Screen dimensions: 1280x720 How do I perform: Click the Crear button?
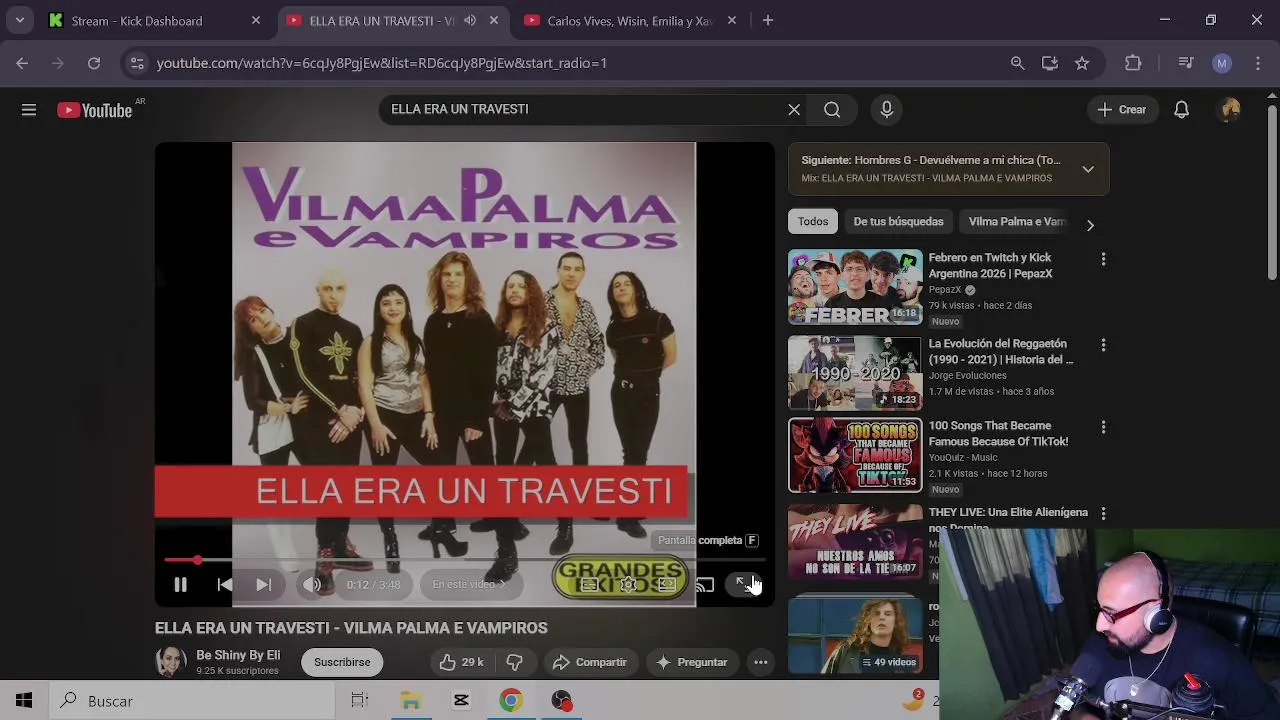pos(1122,110)
